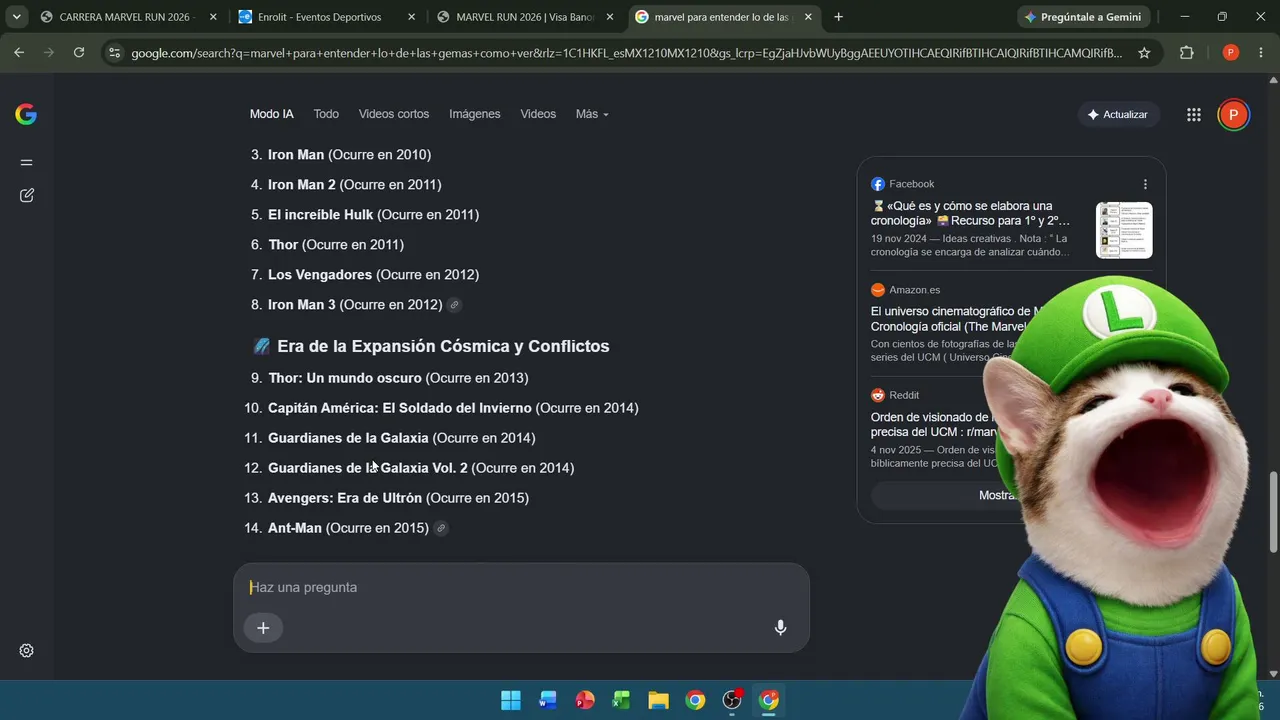This screenshot has height=720, width=1280.
Task: Select the Imágenes search tab
Action: coord(475,114)
